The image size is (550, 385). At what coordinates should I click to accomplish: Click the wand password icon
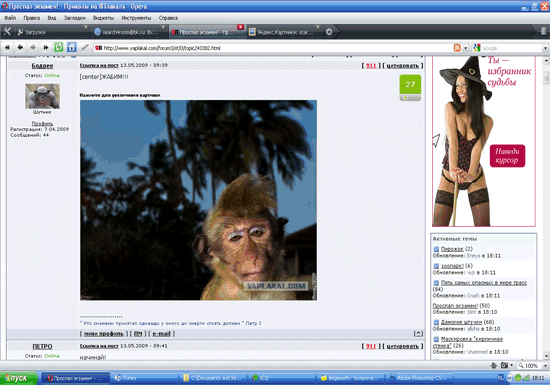[85, 47]
